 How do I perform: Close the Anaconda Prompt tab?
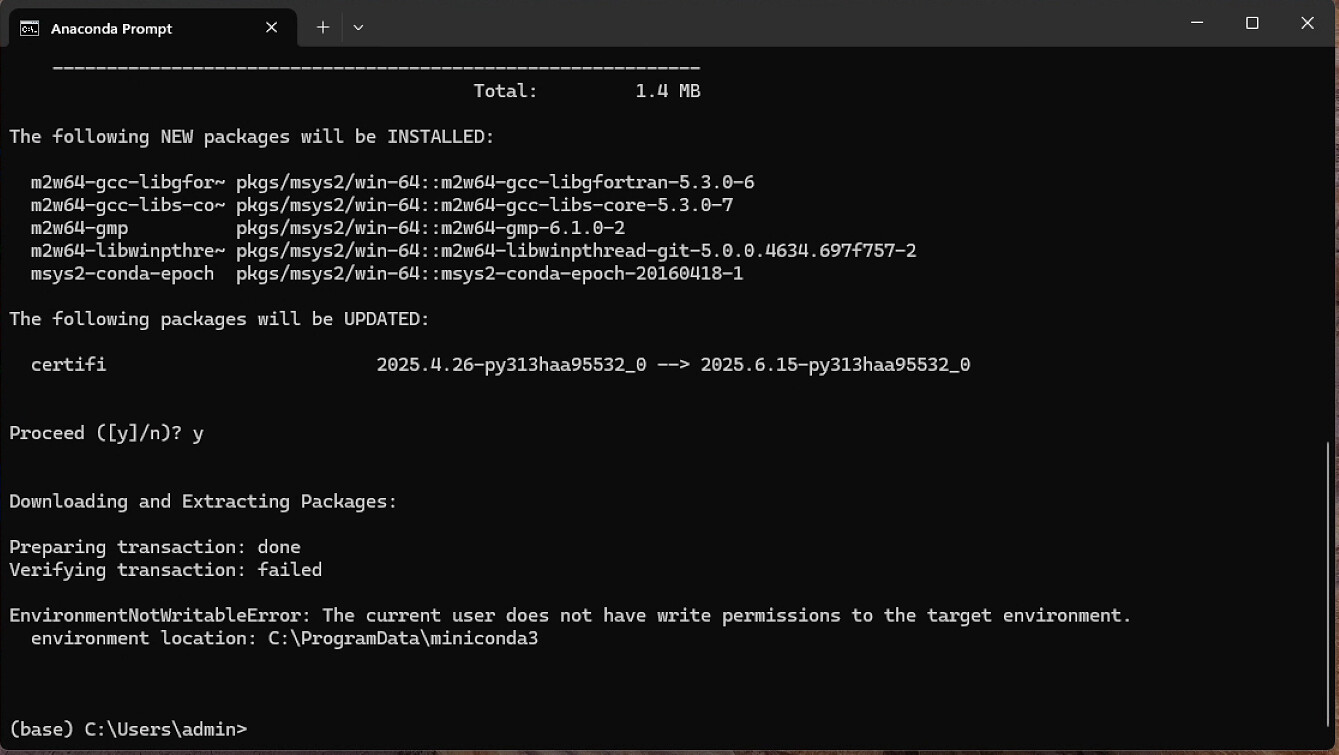coord(271,28)
